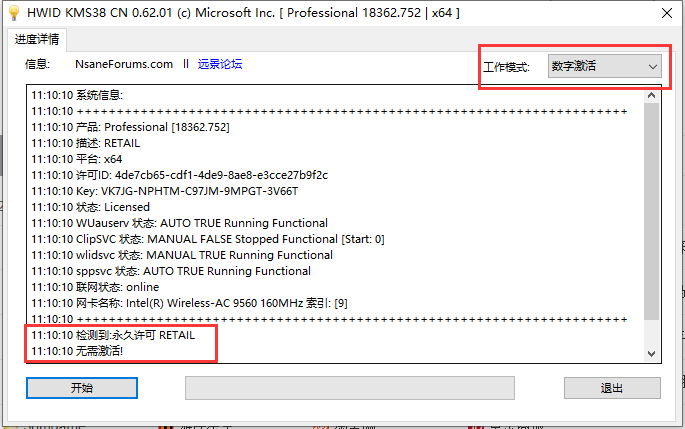This screenshot has height=429, width=685.
Task: Select the 系统信息: log line
Action: pos(77,95)
